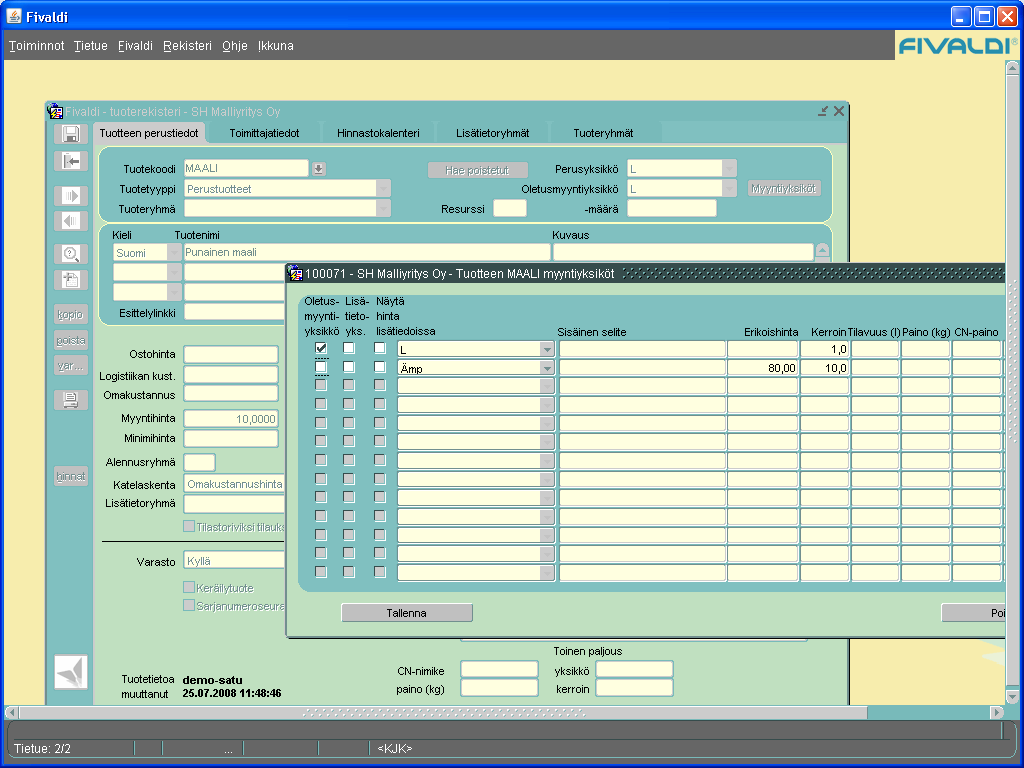Click the Fivaldi logo in top right

point(957,45)
